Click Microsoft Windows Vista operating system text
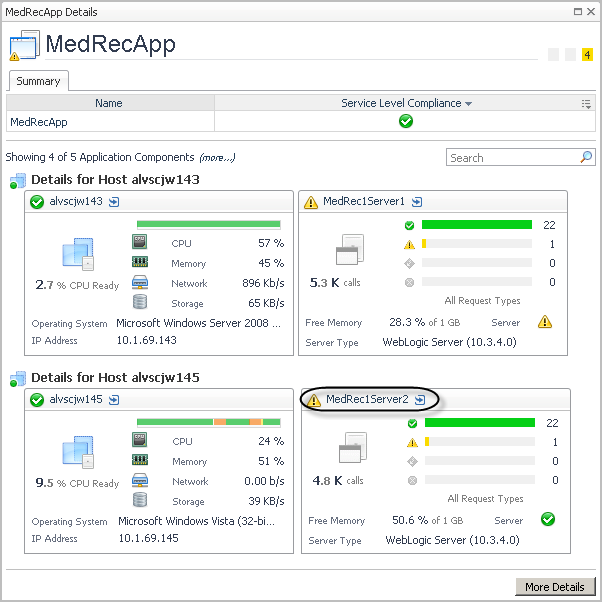 click(196, 521)
